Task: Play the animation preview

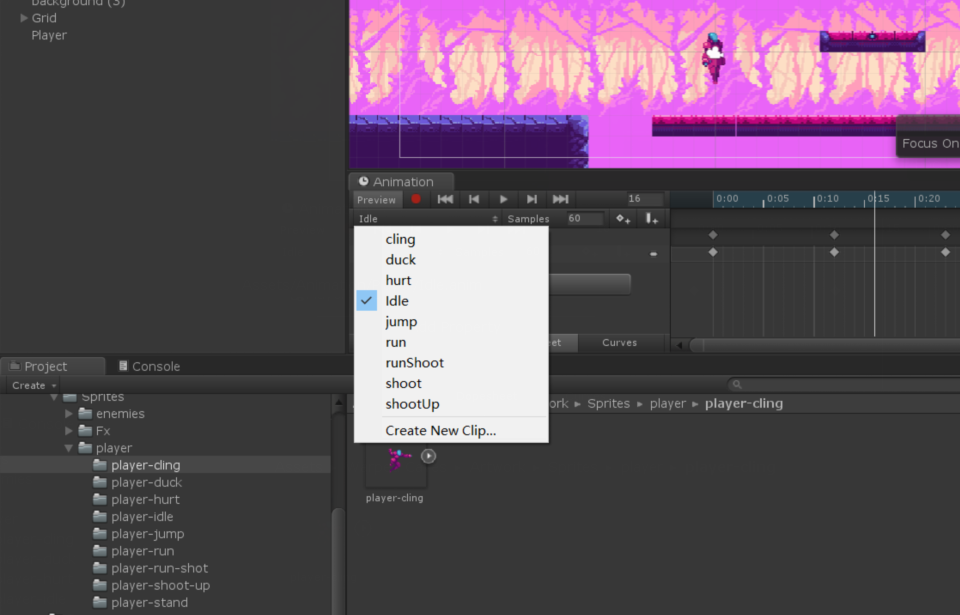Action: 503,199
